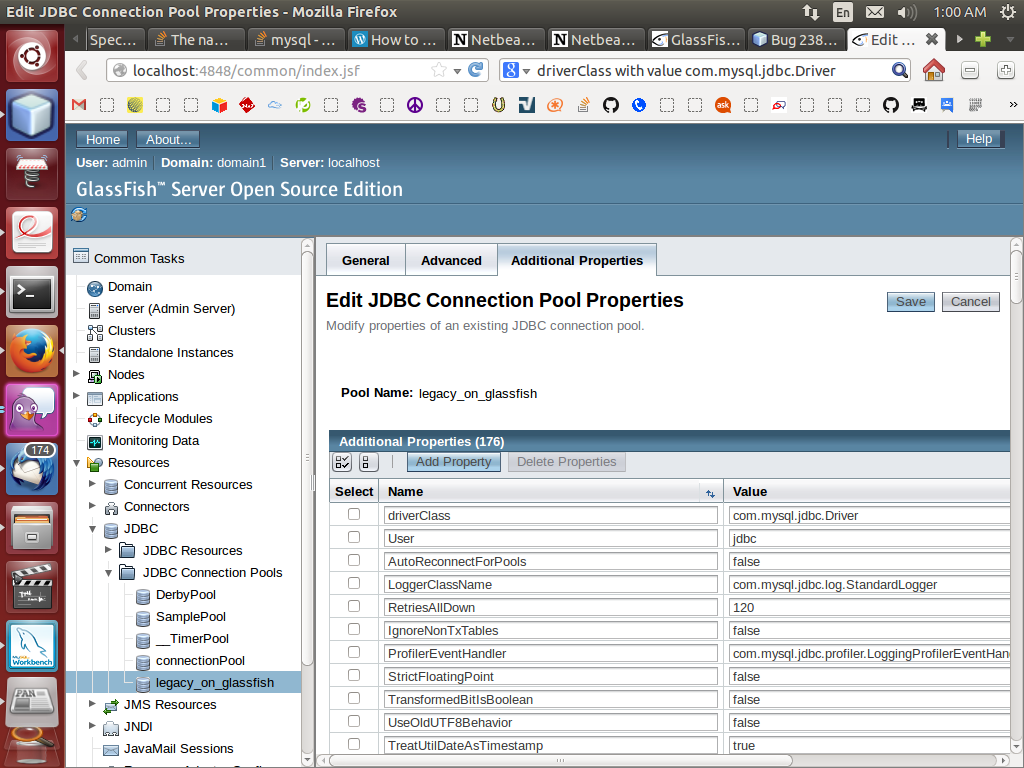The height and width of the screenshot is (768, 1024).
Task: Check the RetriesAllDown row checkbox
Action: [354, 606]
